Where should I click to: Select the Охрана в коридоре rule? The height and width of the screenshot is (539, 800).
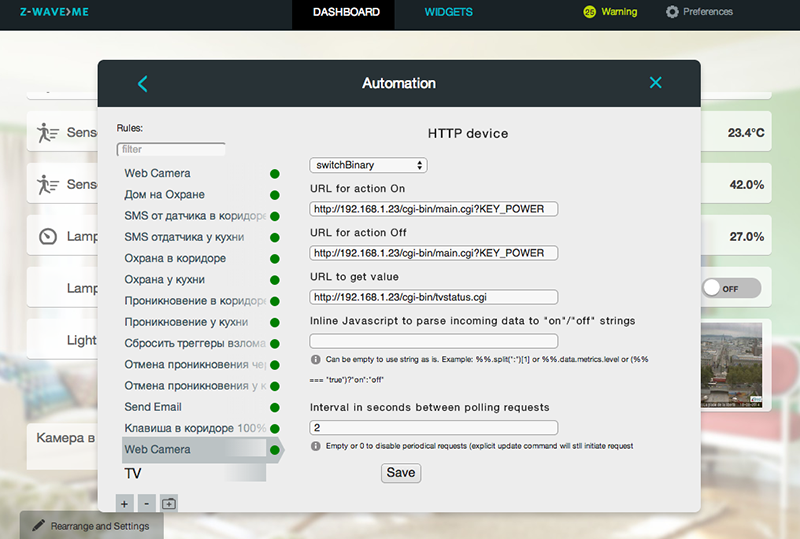click(x=175, y=258)
